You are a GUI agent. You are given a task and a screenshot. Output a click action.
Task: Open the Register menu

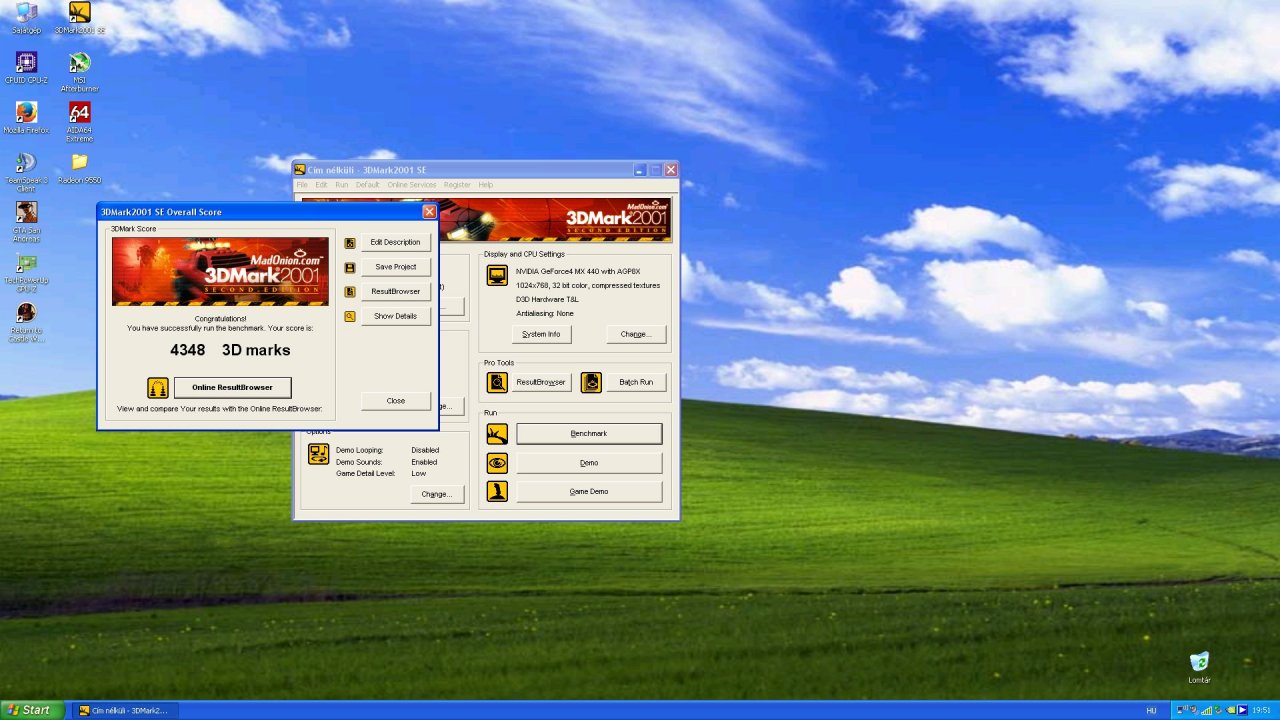click(x=457, y=185)
